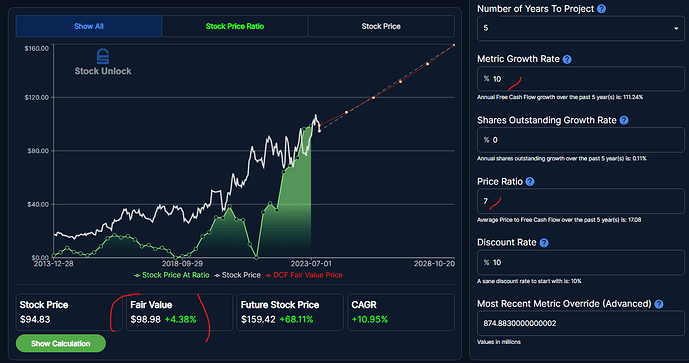Focus the Price Ratio input field
The image size is (689, 363).
tap(580, 201)
